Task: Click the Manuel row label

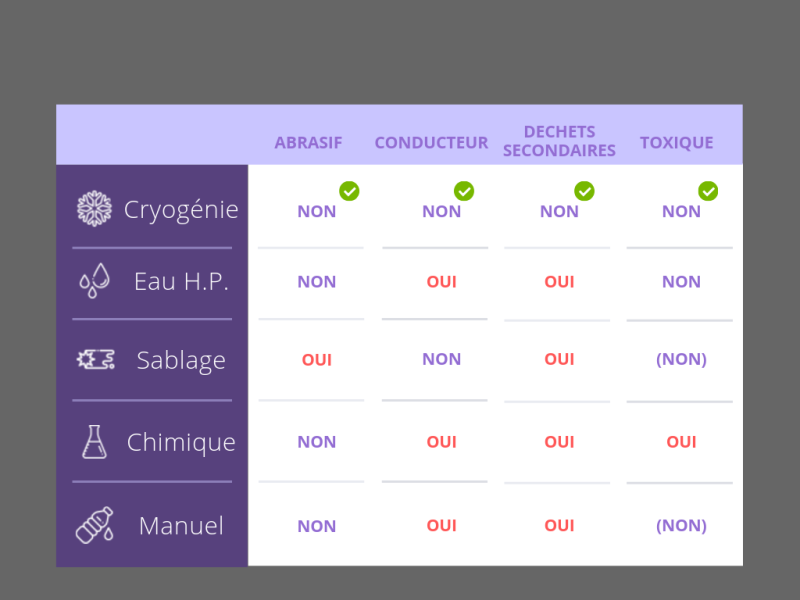Action: [181, 526]
